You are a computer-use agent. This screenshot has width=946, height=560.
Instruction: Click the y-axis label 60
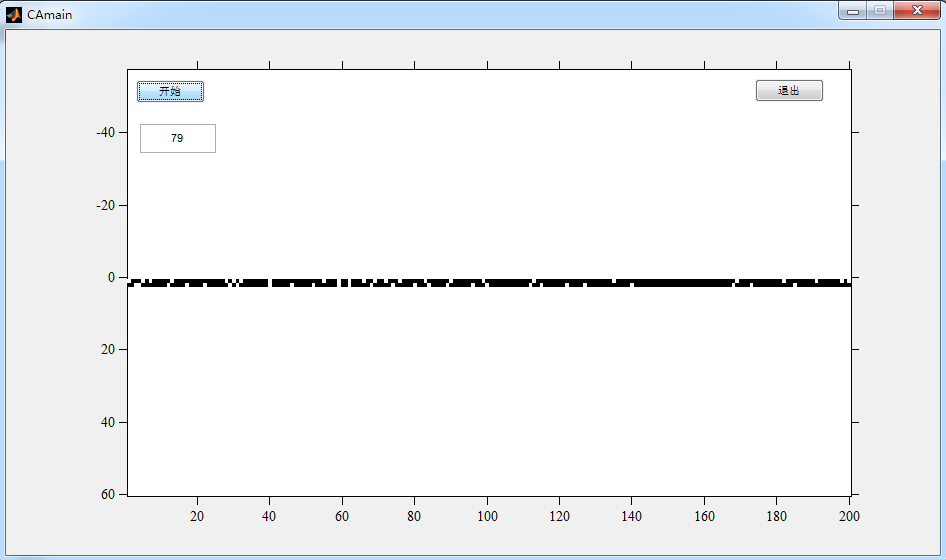tap(108, 494)
